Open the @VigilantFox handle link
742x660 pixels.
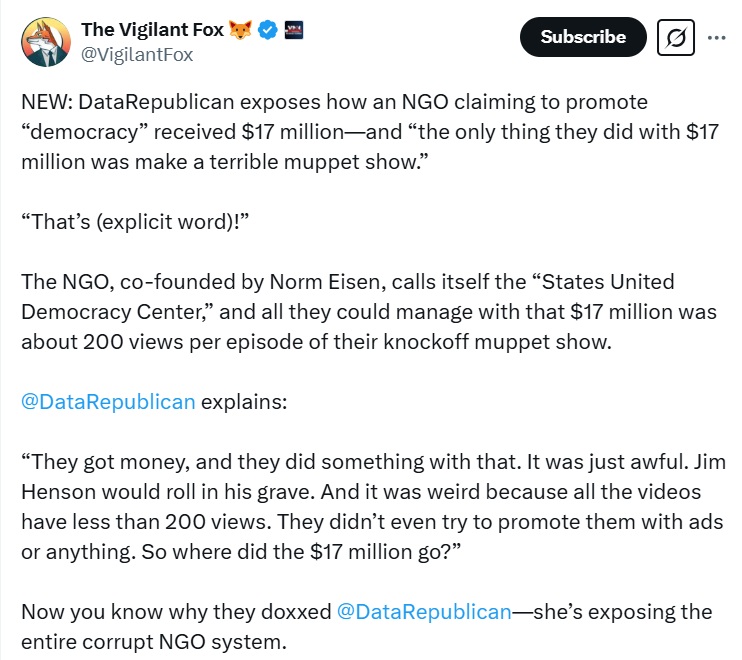[x=137, y=54]
